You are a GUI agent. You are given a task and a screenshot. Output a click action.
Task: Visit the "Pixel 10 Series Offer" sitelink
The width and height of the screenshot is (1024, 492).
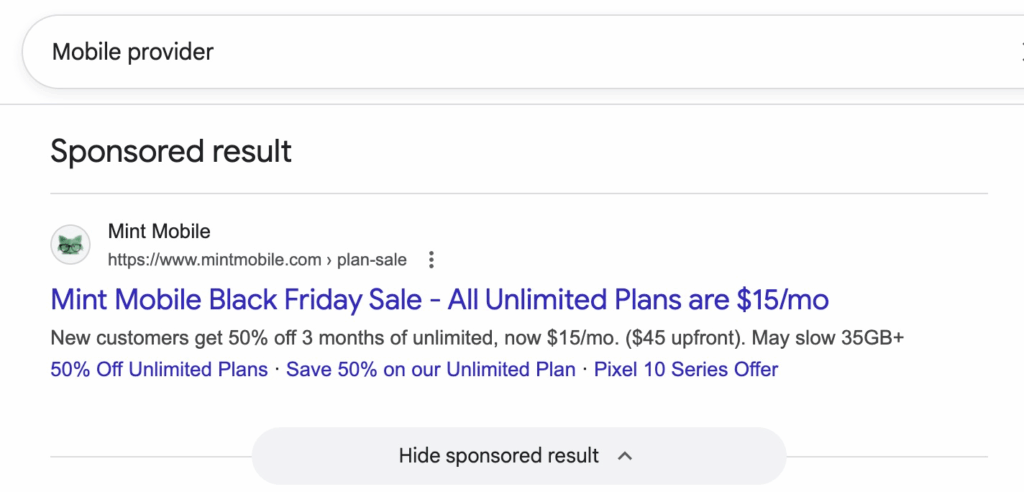686,369
